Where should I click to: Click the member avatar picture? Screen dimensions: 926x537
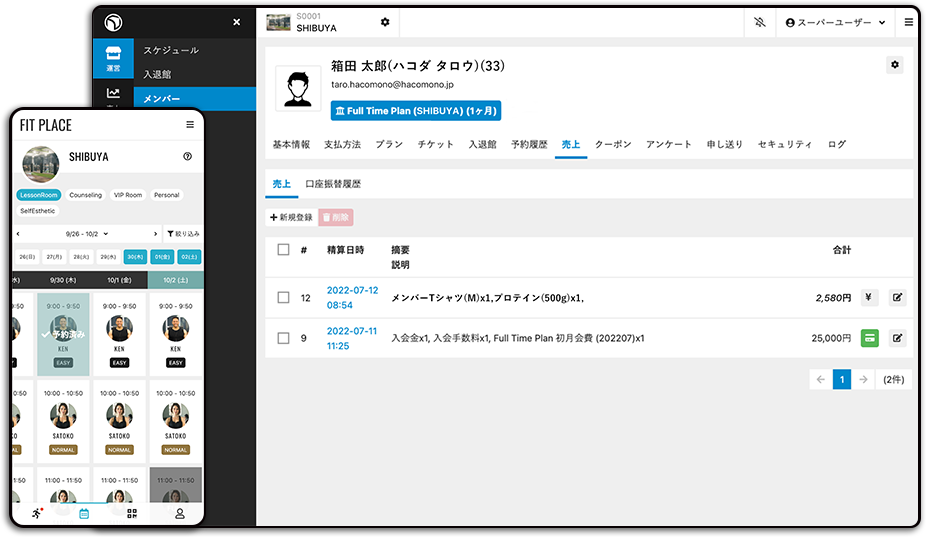pos(298,88)
